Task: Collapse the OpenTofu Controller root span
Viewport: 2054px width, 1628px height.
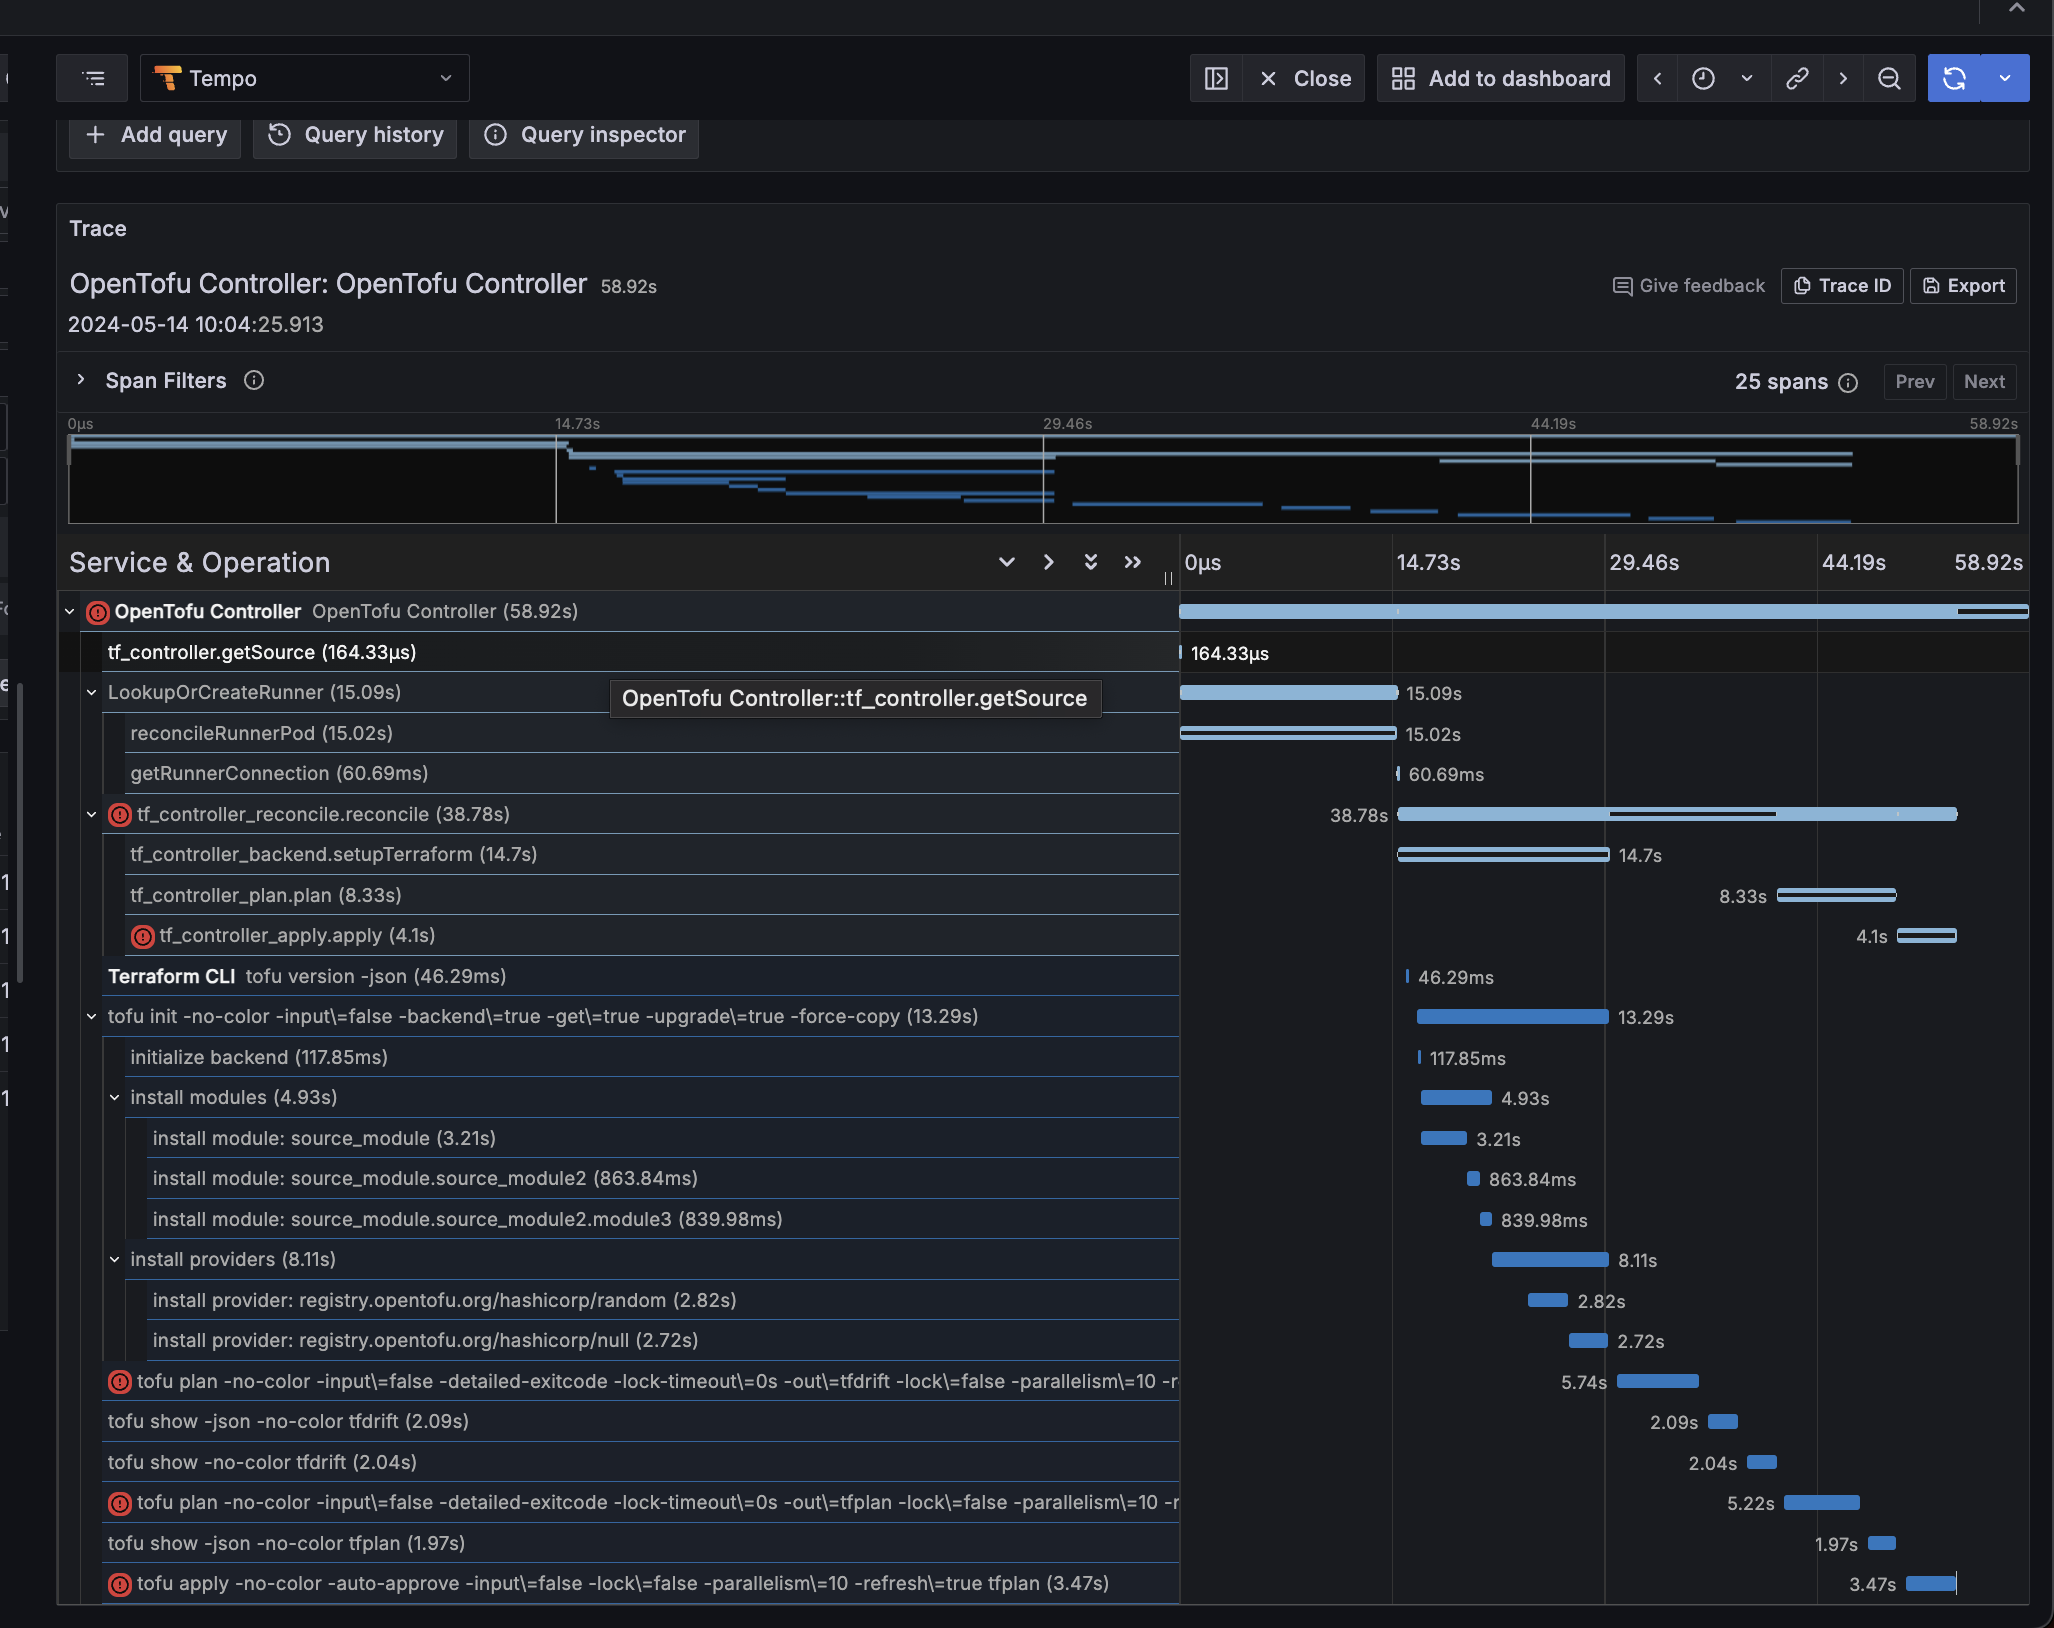Action: point(70,611)
